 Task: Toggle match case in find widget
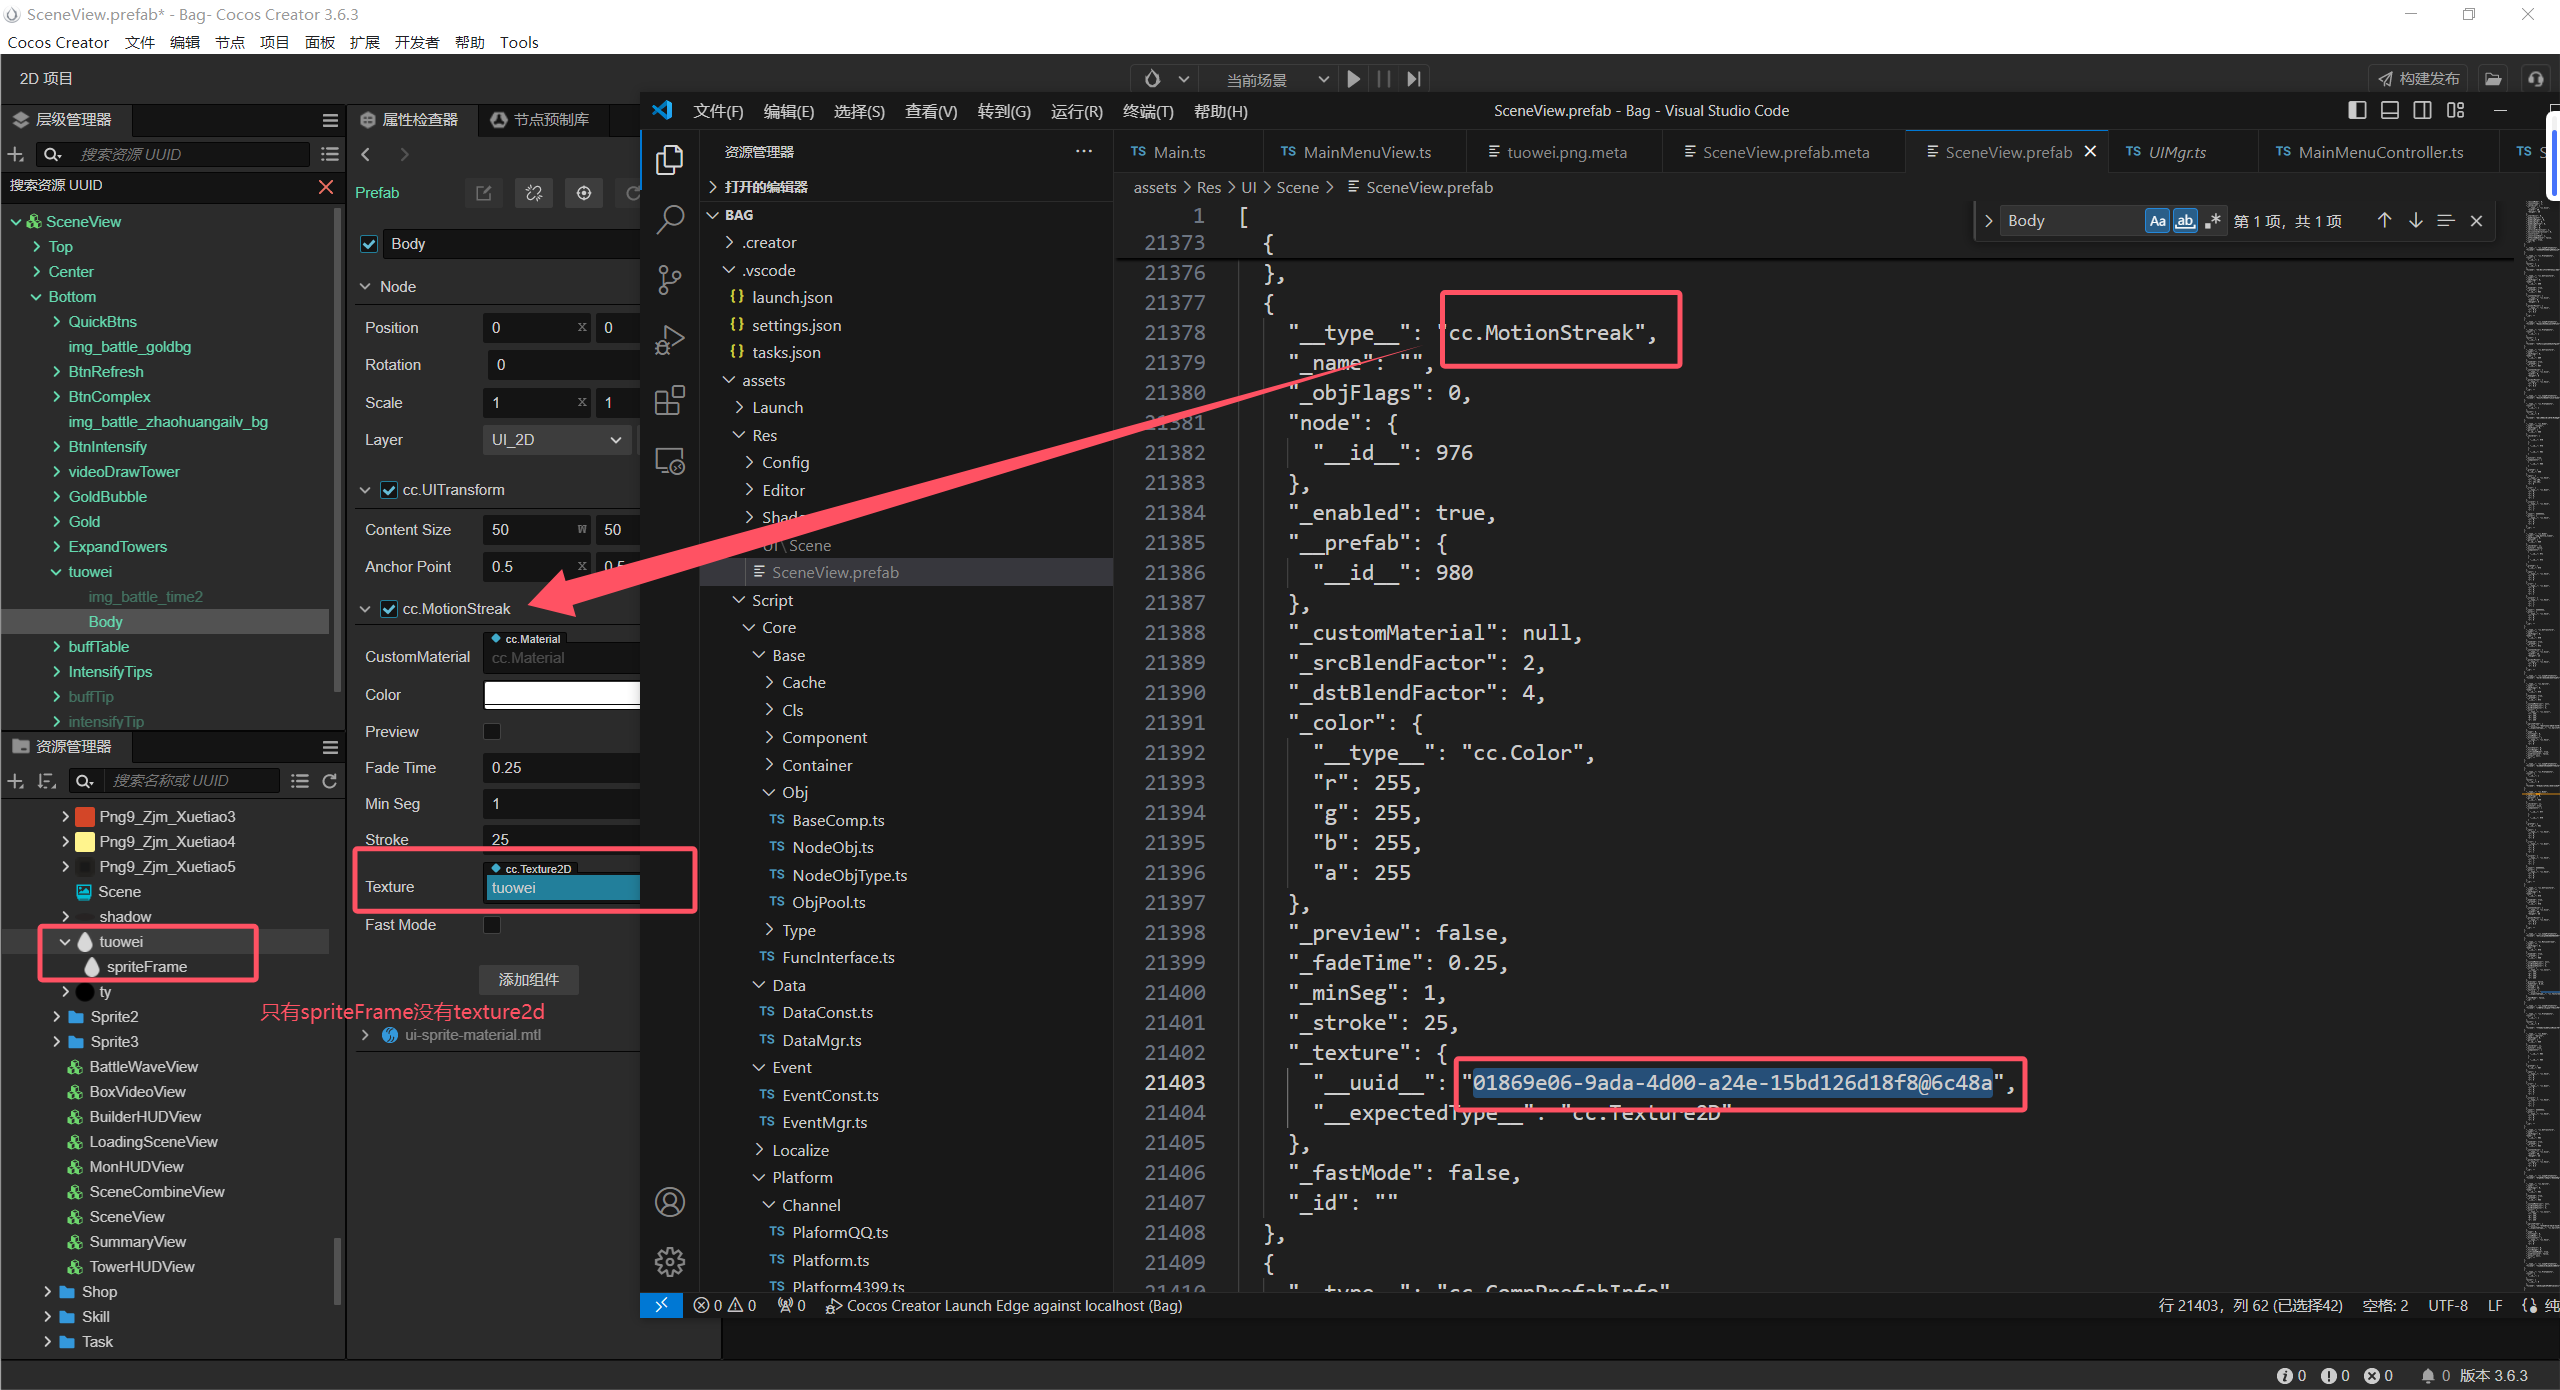(2157, 221)
